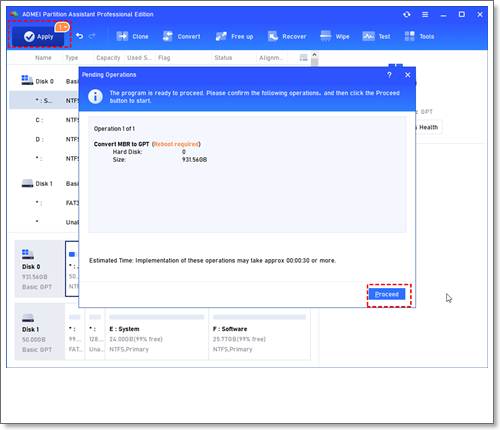Select the FAT partition block of Disk 1
The width and height of the screenshot is (500, 430).
[x=75, y=333]
